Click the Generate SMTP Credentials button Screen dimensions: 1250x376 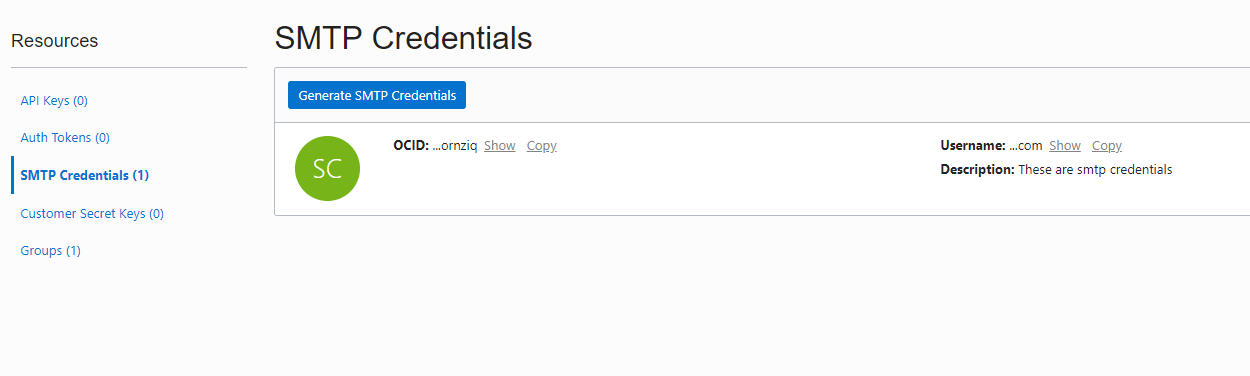(x=377, y=95)
